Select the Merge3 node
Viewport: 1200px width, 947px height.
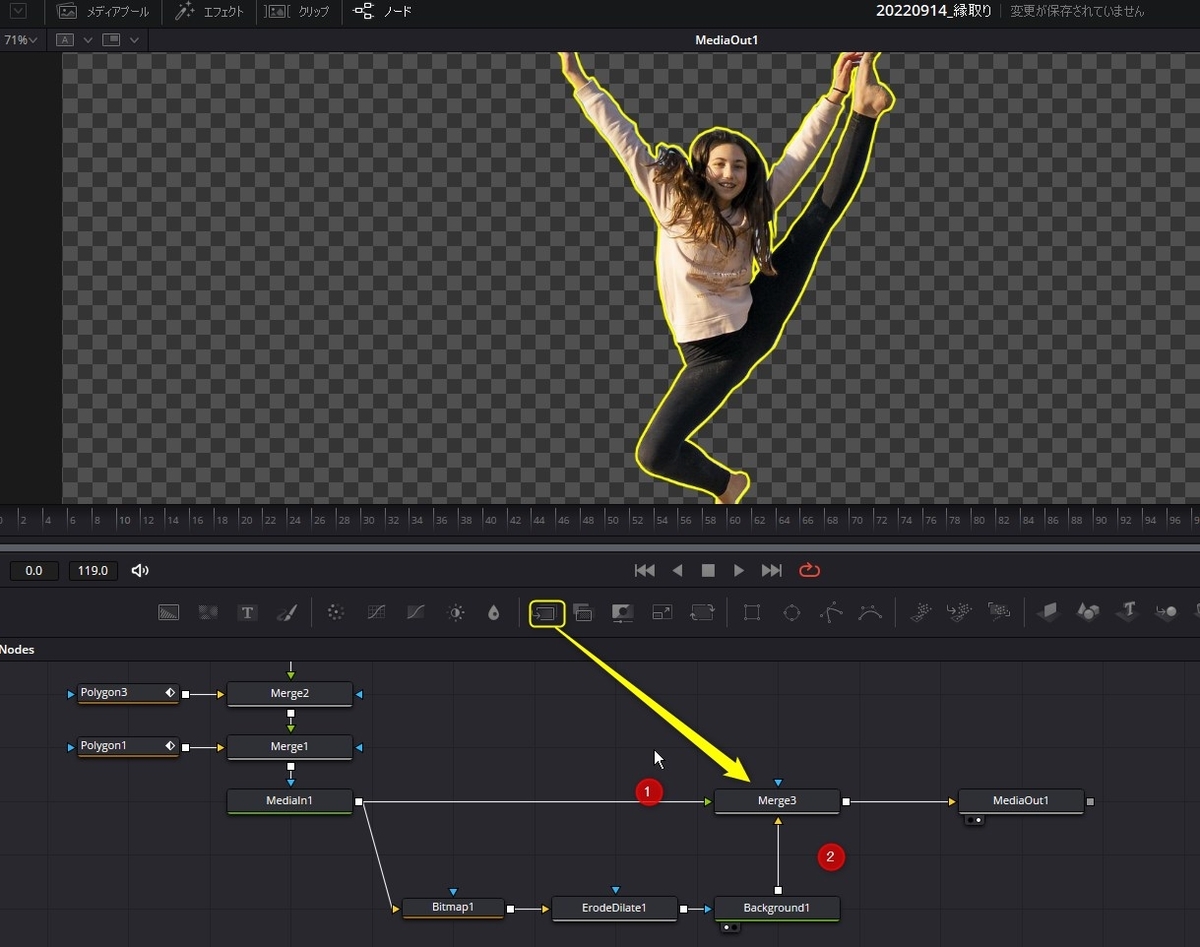point(777,801)
